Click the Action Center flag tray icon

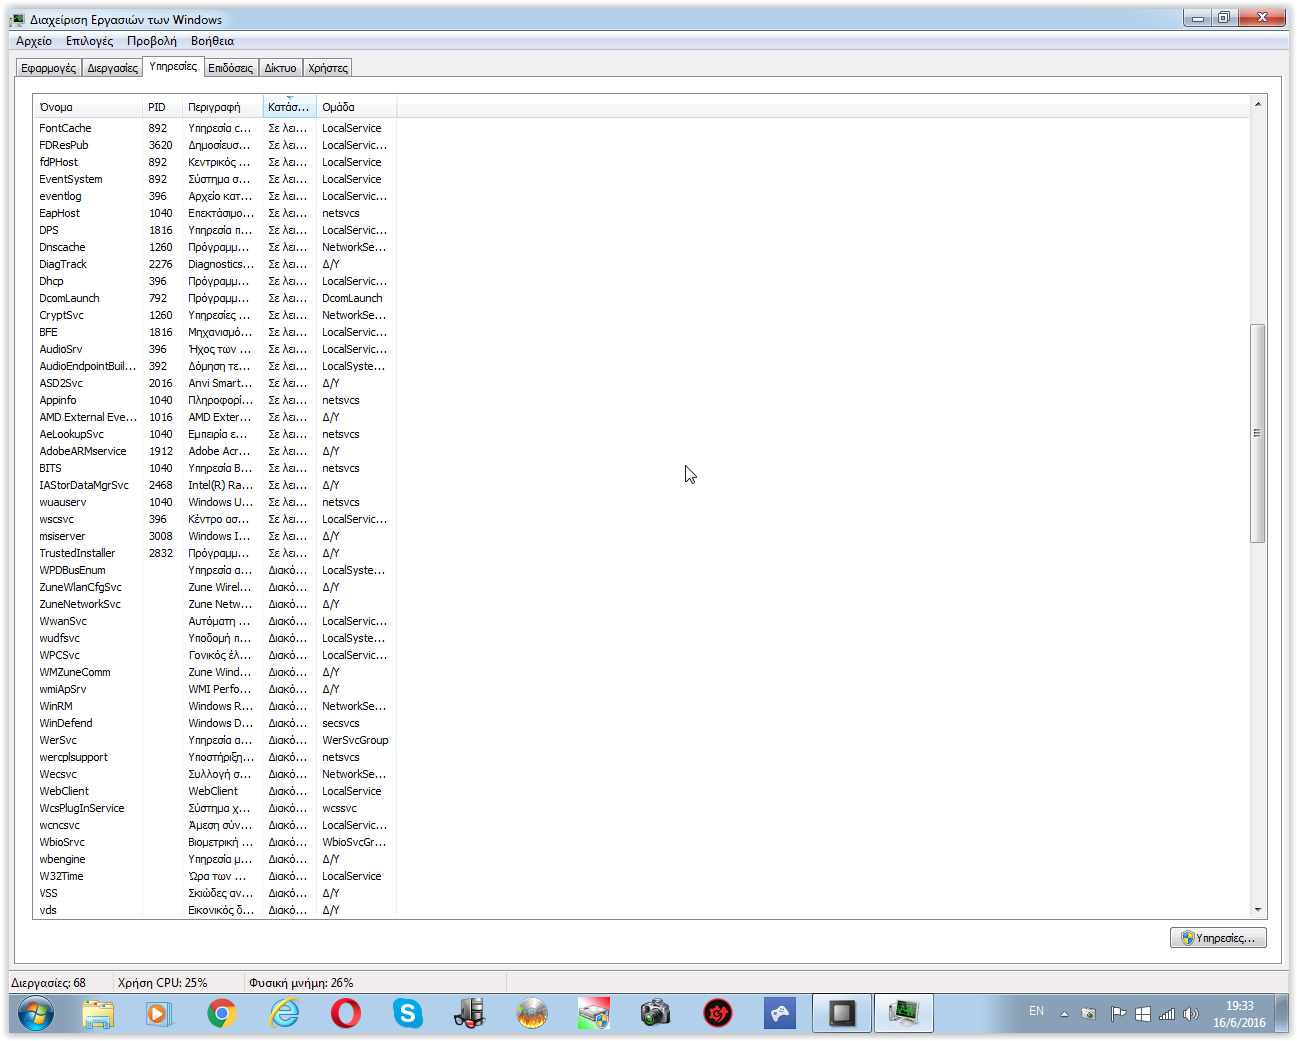[x=1118, y=1014]
